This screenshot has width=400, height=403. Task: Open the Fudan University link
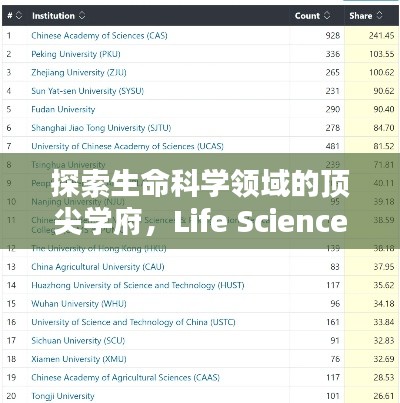point(63,109)
